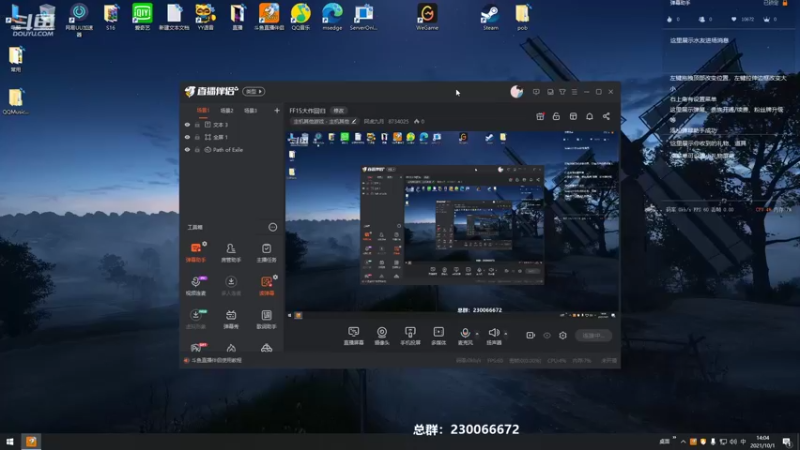Expand microphone options arrow
This screenshot has height=450, width=800.
(x=477, y=334)
